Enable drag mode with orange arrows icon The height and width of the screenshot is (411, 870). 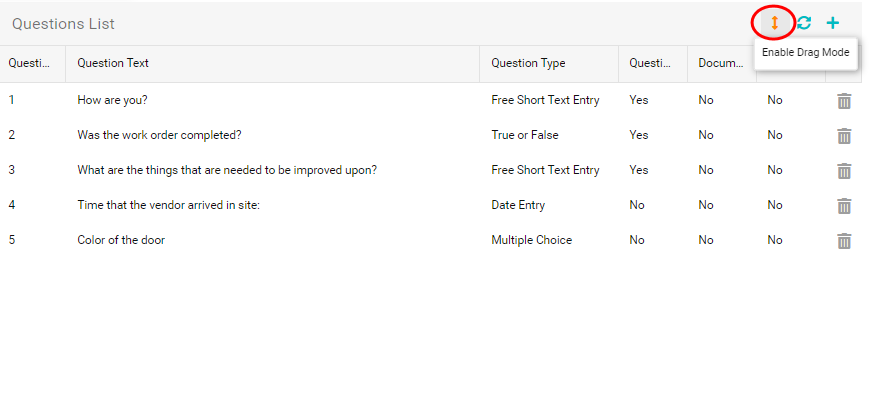[775, 23]
